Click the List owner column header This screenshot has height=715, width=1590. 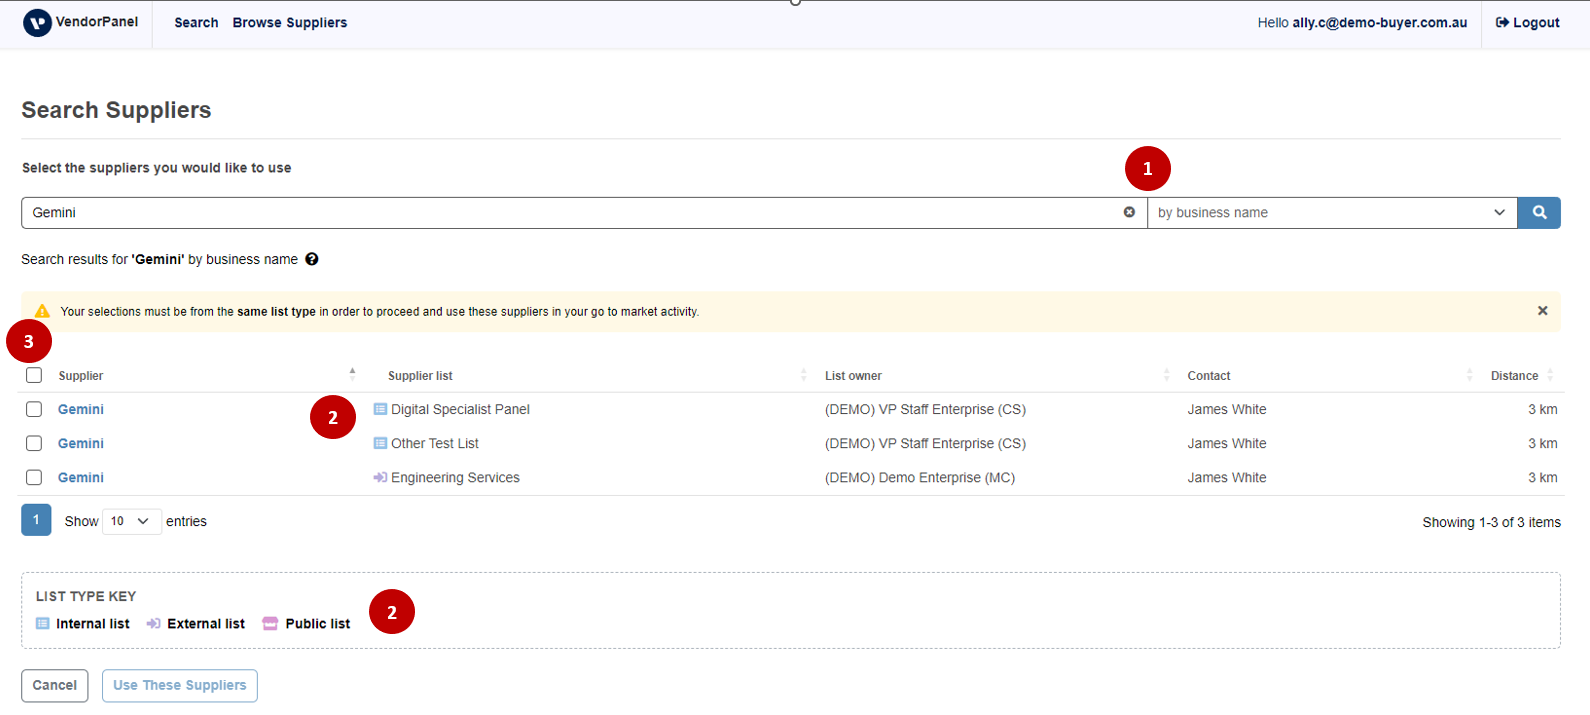[853, 376]
